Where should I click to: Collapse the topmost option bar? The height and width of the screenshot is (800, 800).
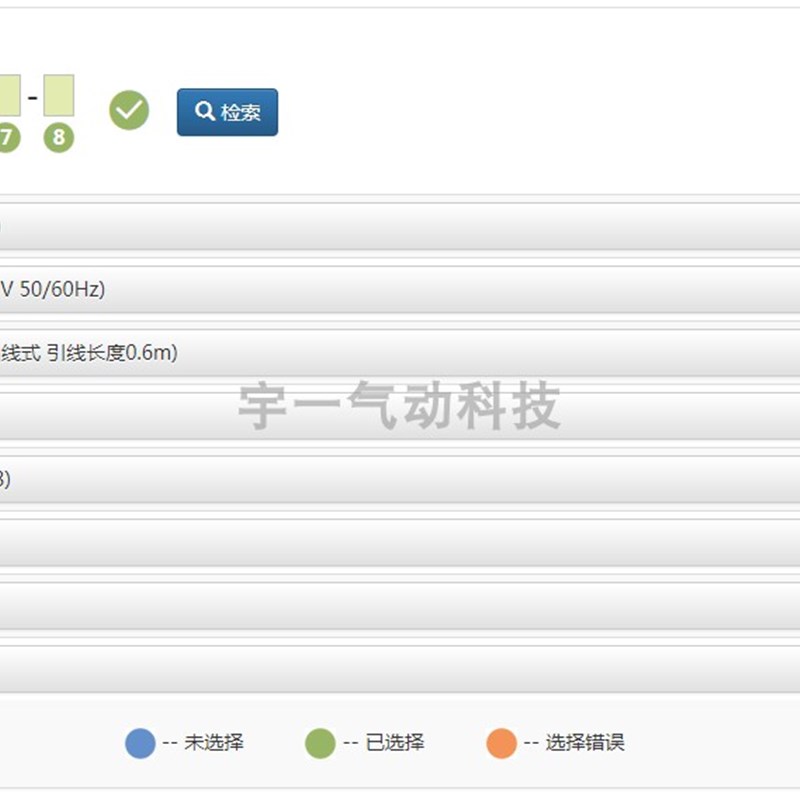(x=400, y=225)
